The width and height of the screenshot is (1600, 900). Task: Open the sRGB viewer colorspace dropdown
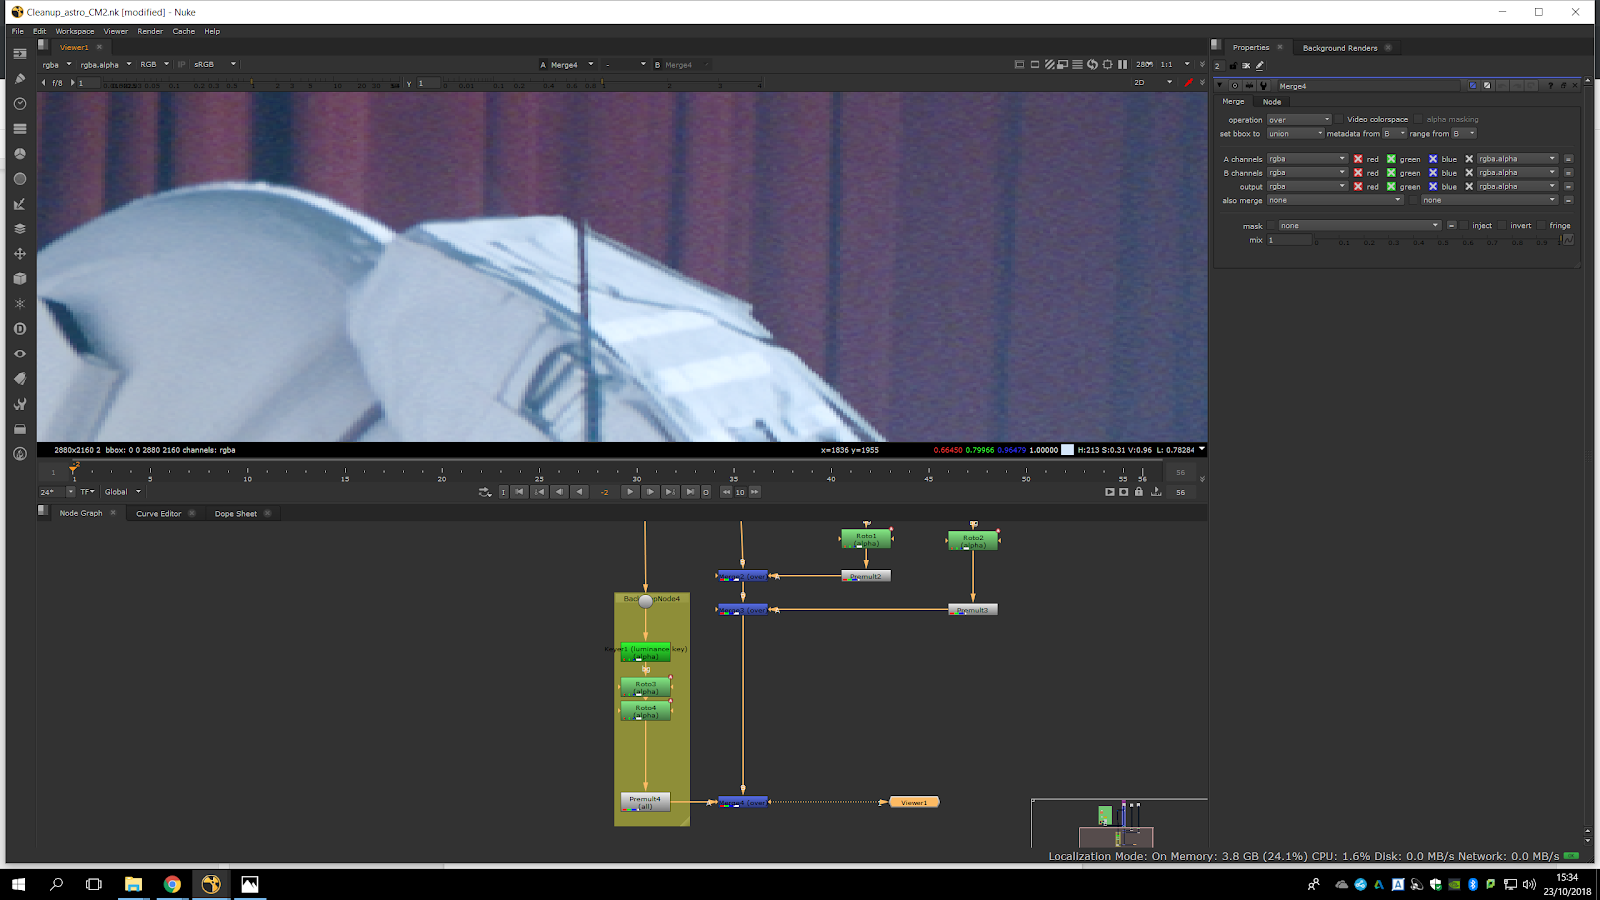pos(215,64)
